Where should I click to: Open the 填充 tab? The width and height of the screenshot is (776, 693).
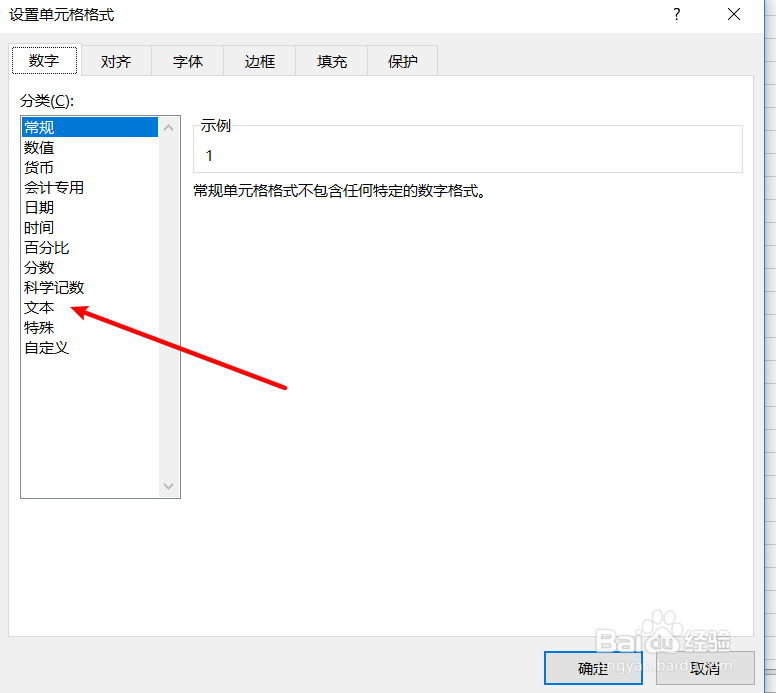tap(332, 61)
